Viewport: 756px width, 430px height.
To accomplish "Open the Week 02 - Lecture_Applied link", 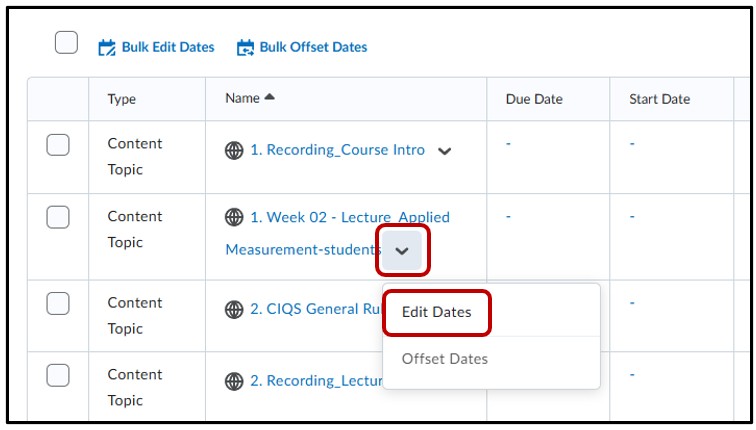I will tap(349, 217).
